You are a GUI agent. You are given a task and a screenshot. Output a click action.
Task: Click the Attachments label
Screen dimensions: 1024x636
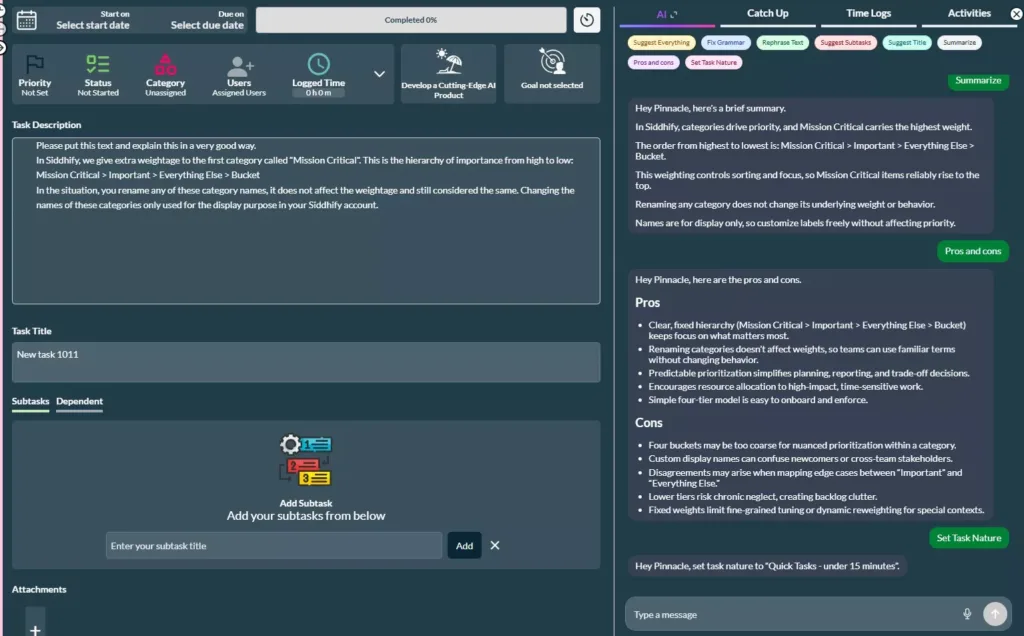point(39,589)
